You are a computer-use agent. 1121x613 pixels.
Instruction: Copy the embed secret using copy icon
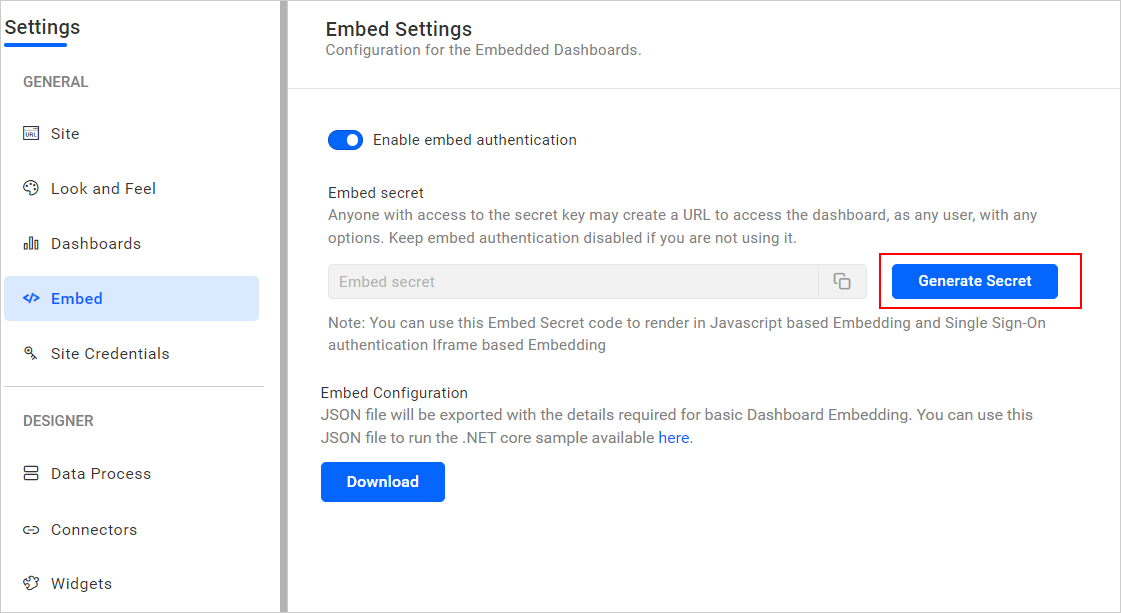tap(842, 282)
